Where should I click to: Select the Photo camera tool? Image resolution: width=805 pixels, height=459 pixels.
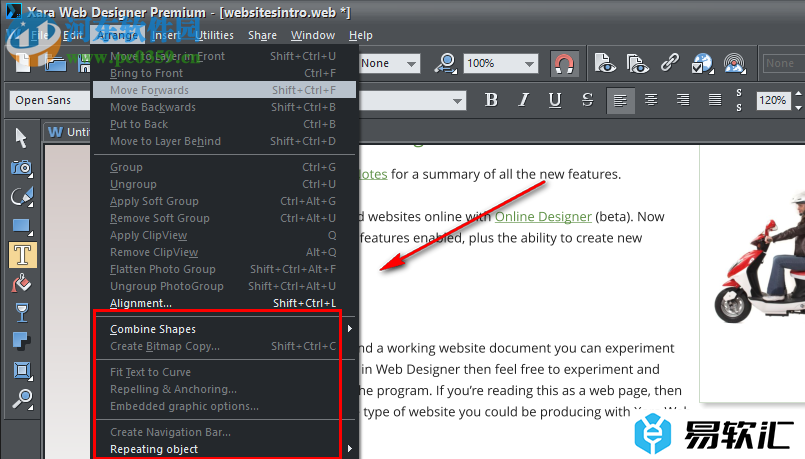point(22,167)
